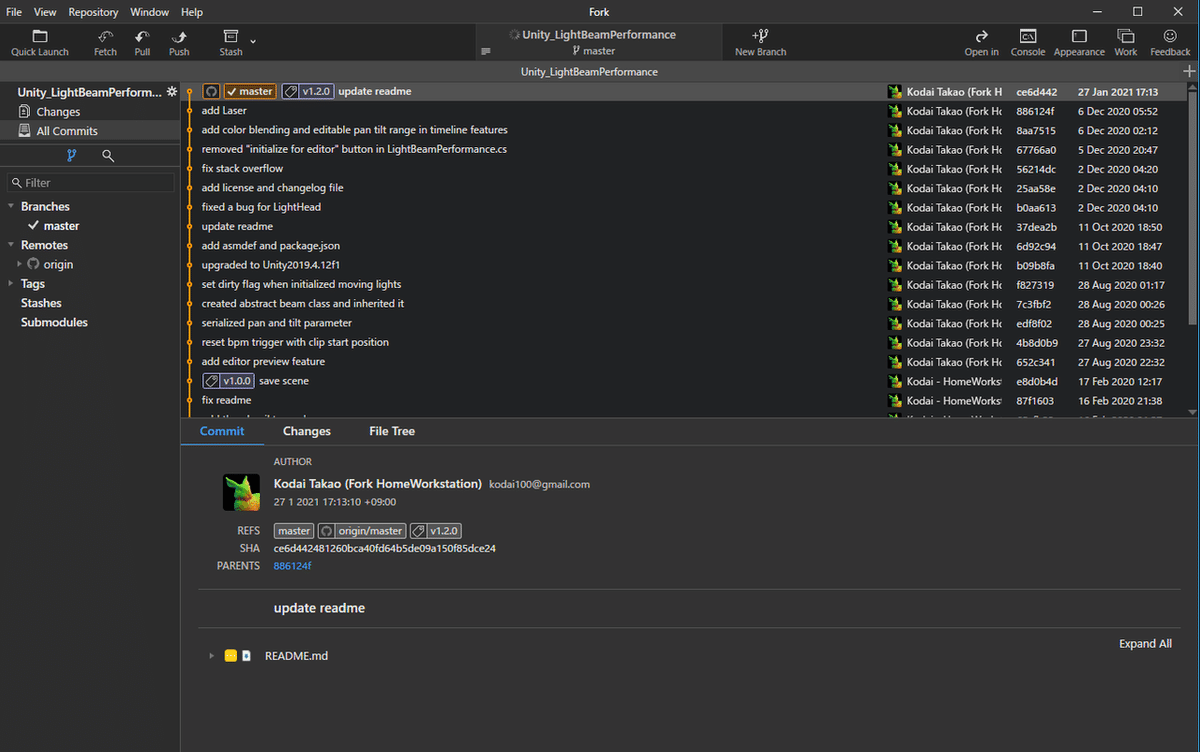Open Quick Launch from the toolbar
This screenshot has height=752, width=1200.
tap(40, 43)
